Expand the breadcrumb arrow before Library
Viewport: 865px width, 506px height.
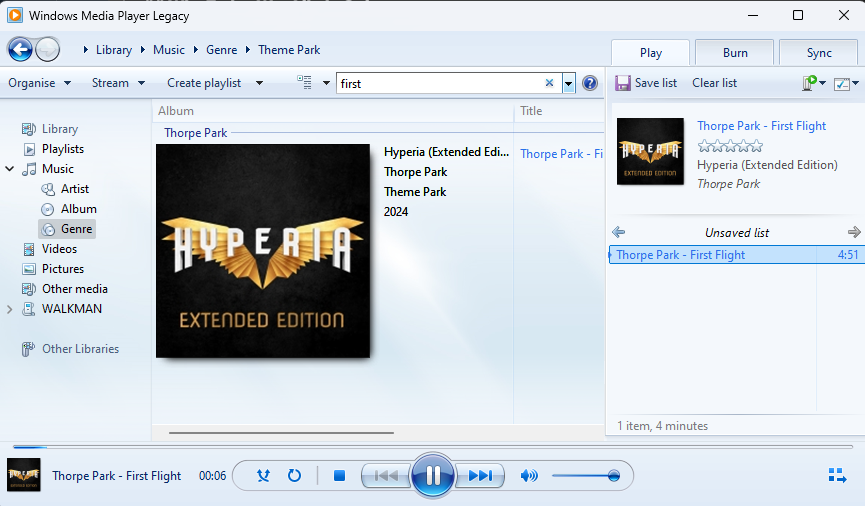pos(86,50)
